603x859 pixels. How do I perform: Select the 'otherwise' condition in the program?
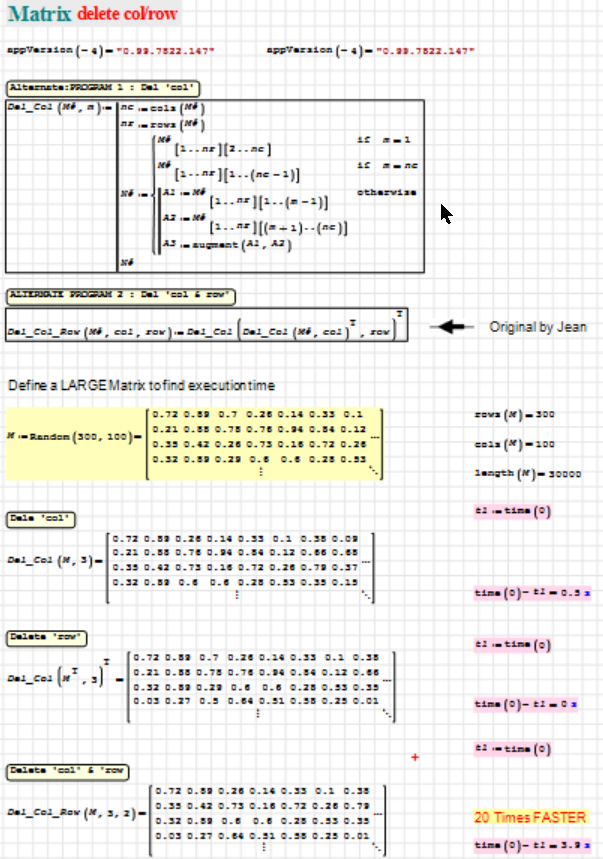(387, 191)
